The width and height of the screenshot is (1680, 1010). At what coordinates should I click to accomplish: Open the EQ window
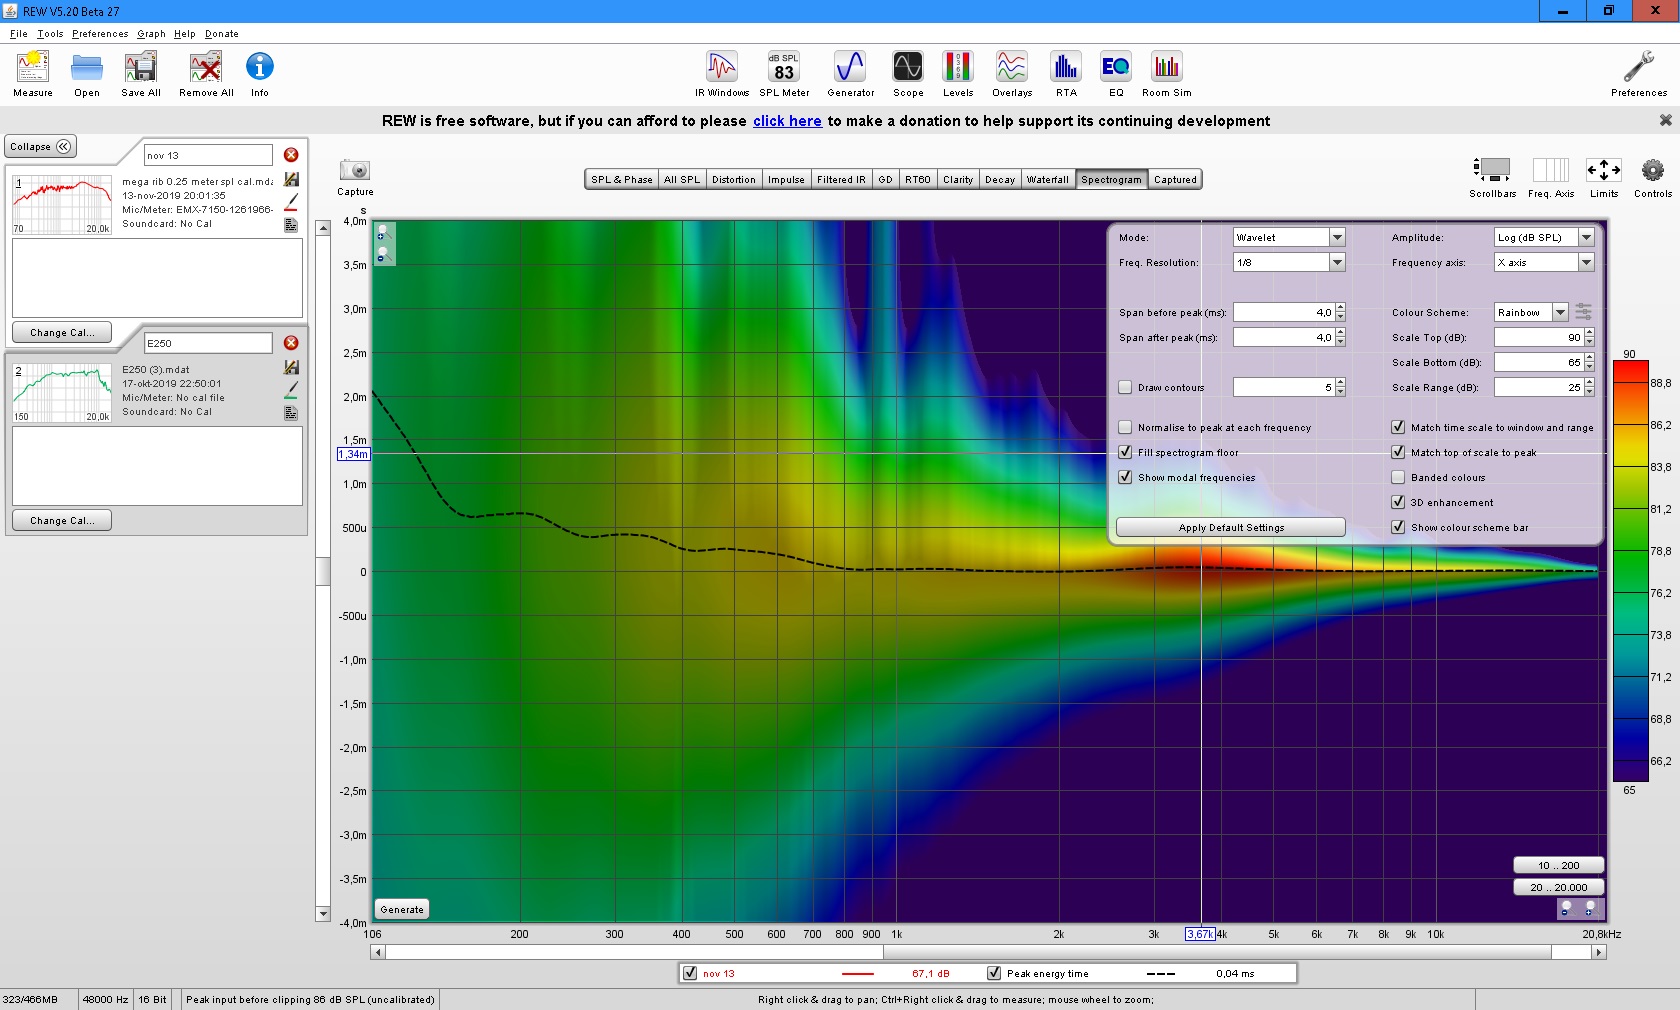[1116, 74]
